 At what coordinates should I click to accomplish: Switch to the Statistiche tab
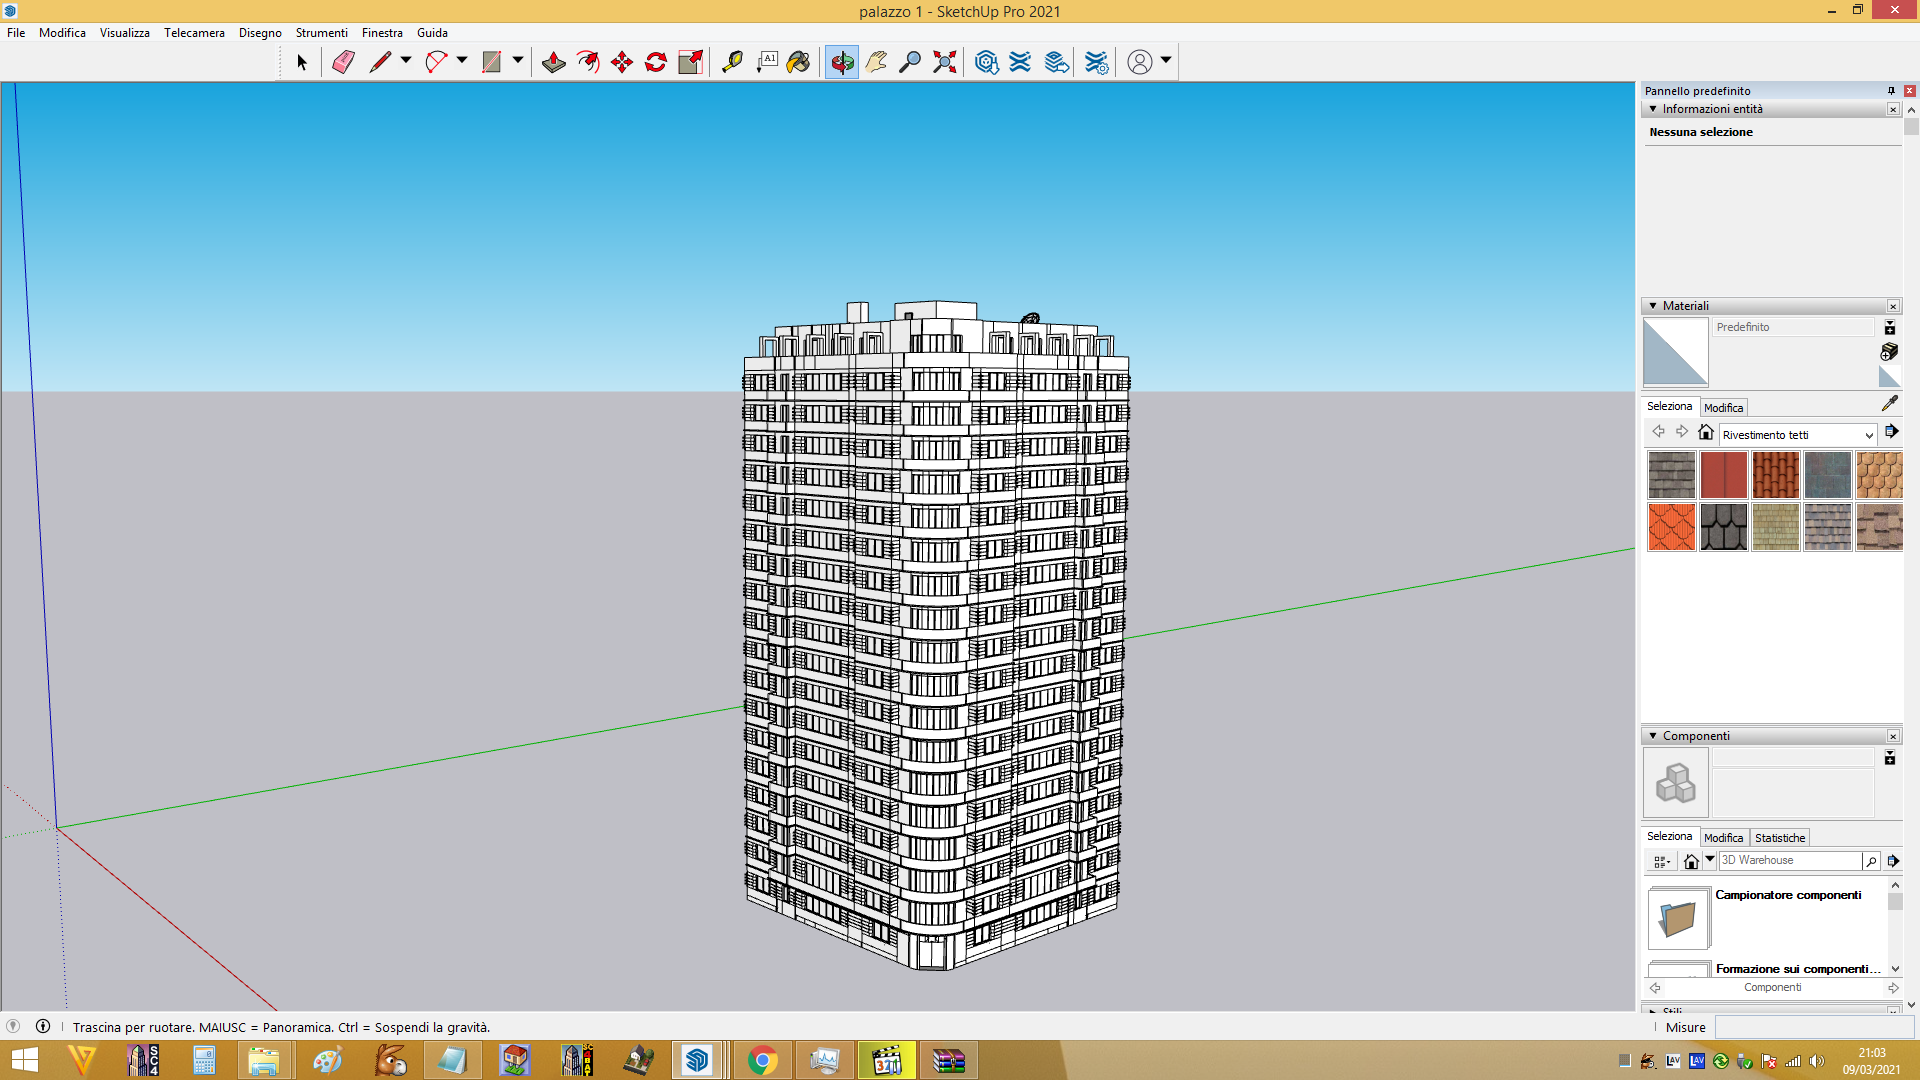(x=1780, y=838)
